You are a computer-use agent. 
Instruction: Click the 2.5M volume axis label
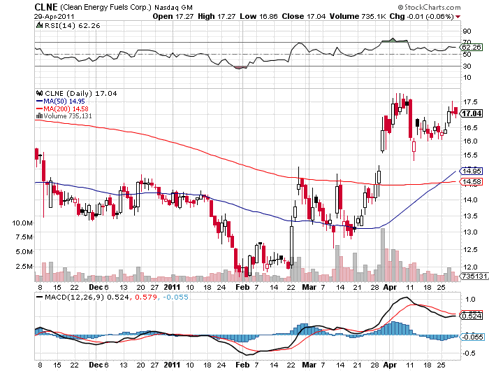coord(24,266)
